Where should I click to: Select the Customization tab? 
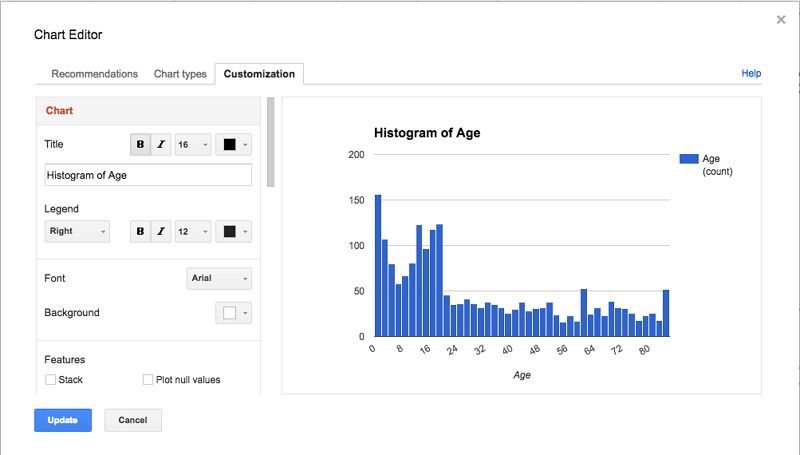coord(259,74)
